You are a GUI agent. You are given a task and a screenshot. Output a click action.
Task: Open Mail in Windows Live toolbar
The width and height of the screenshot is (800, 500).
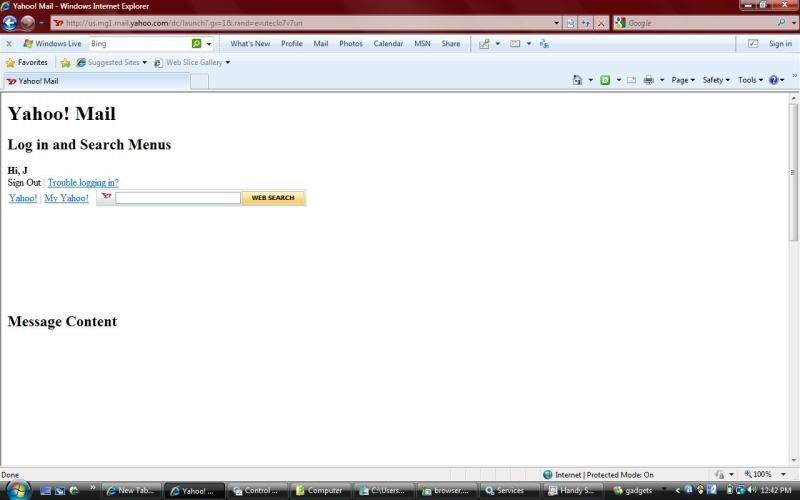[321, 44]
